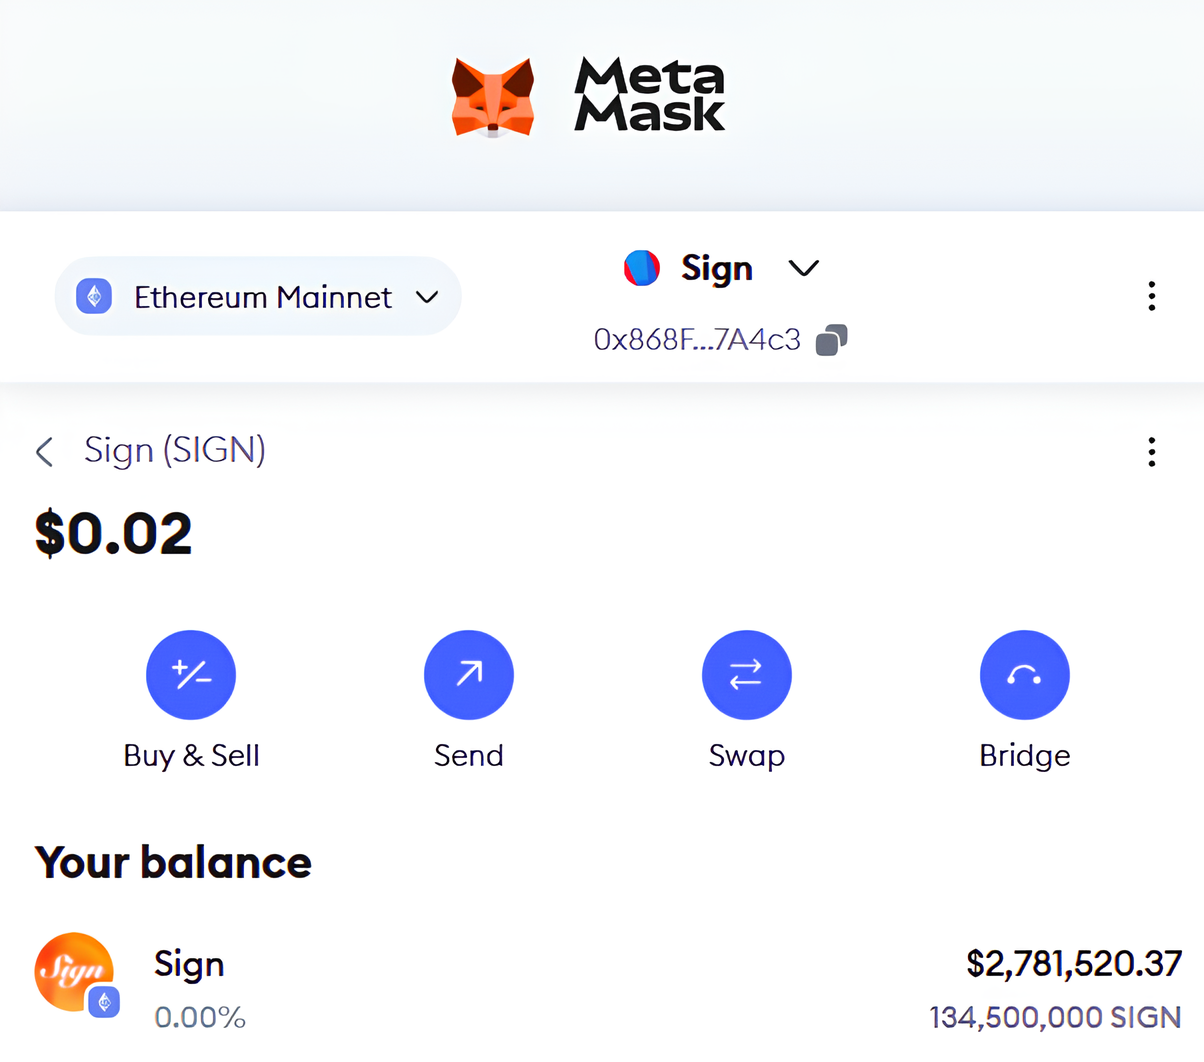Image resolution: width=1204 pixels, height=1062 pixels.
Task: Click the Buy & Sell label
Action: (191, 755)
